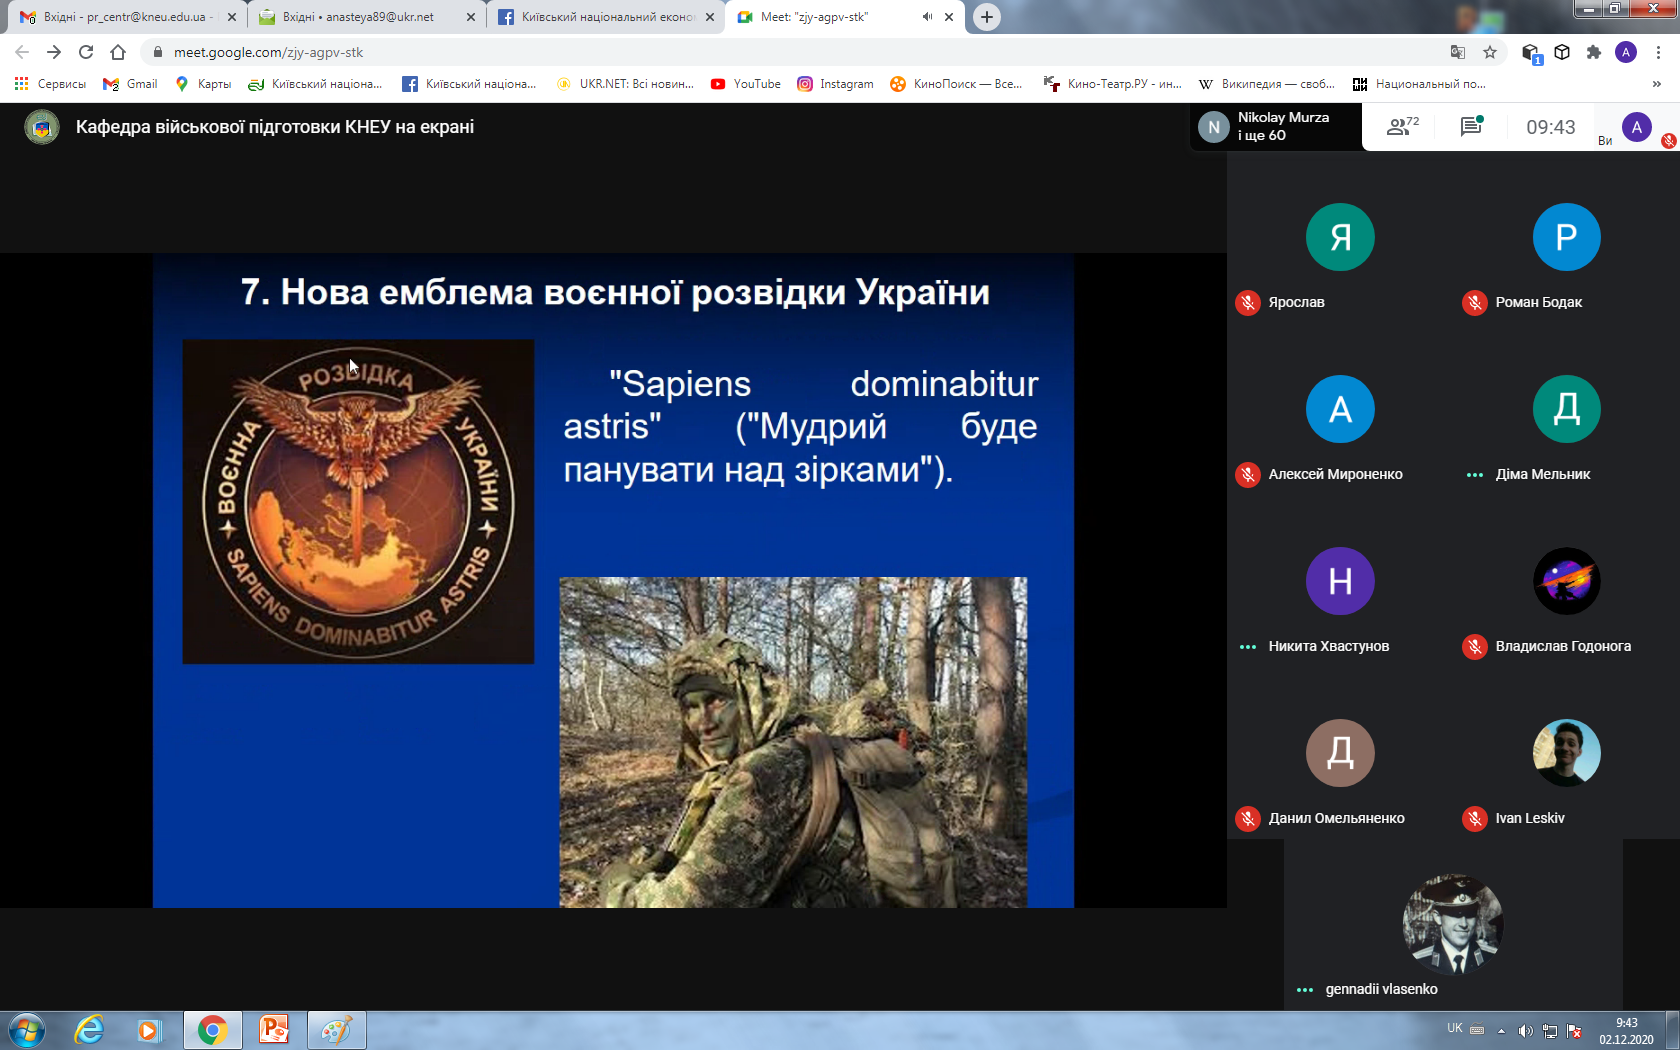
Task: Expand the hidden bookmarks overflow chevron
Action: tap(1657, 84)
